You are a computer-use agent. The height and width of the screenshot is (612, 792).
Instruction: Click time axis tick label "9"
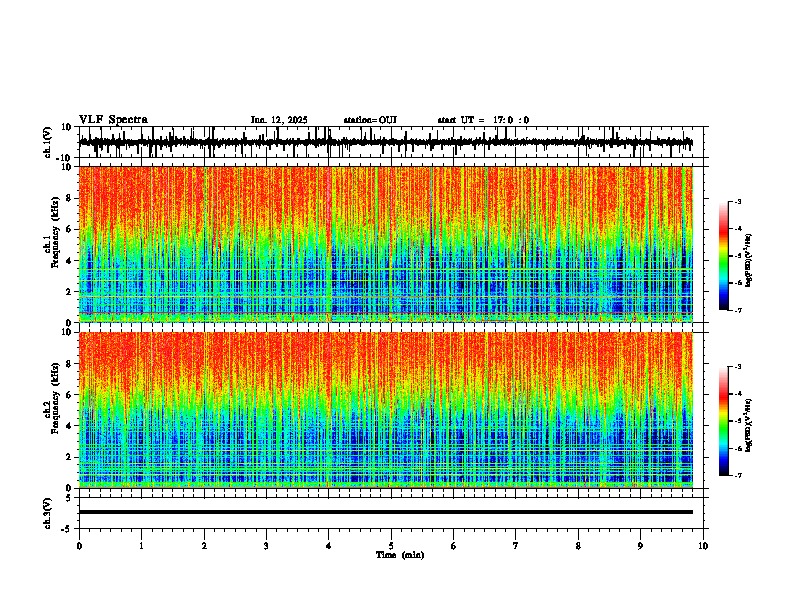point(640,546)
